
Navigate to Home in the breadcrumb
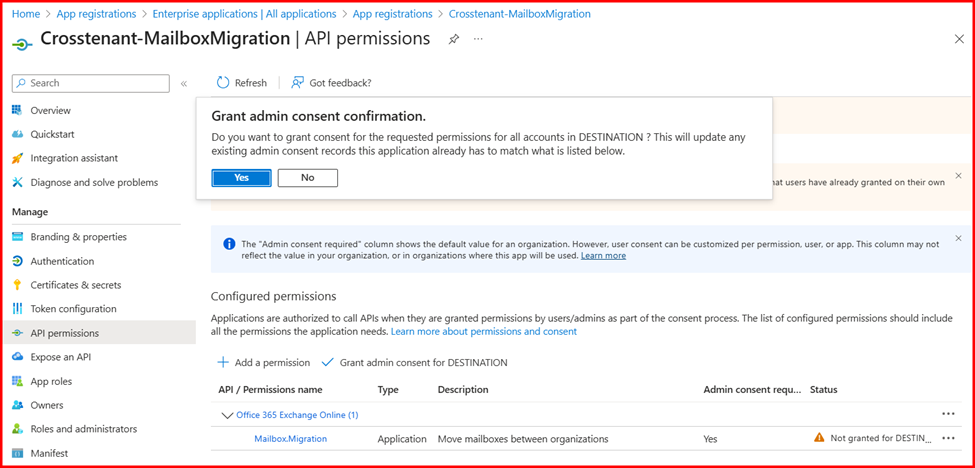point(26,14)
